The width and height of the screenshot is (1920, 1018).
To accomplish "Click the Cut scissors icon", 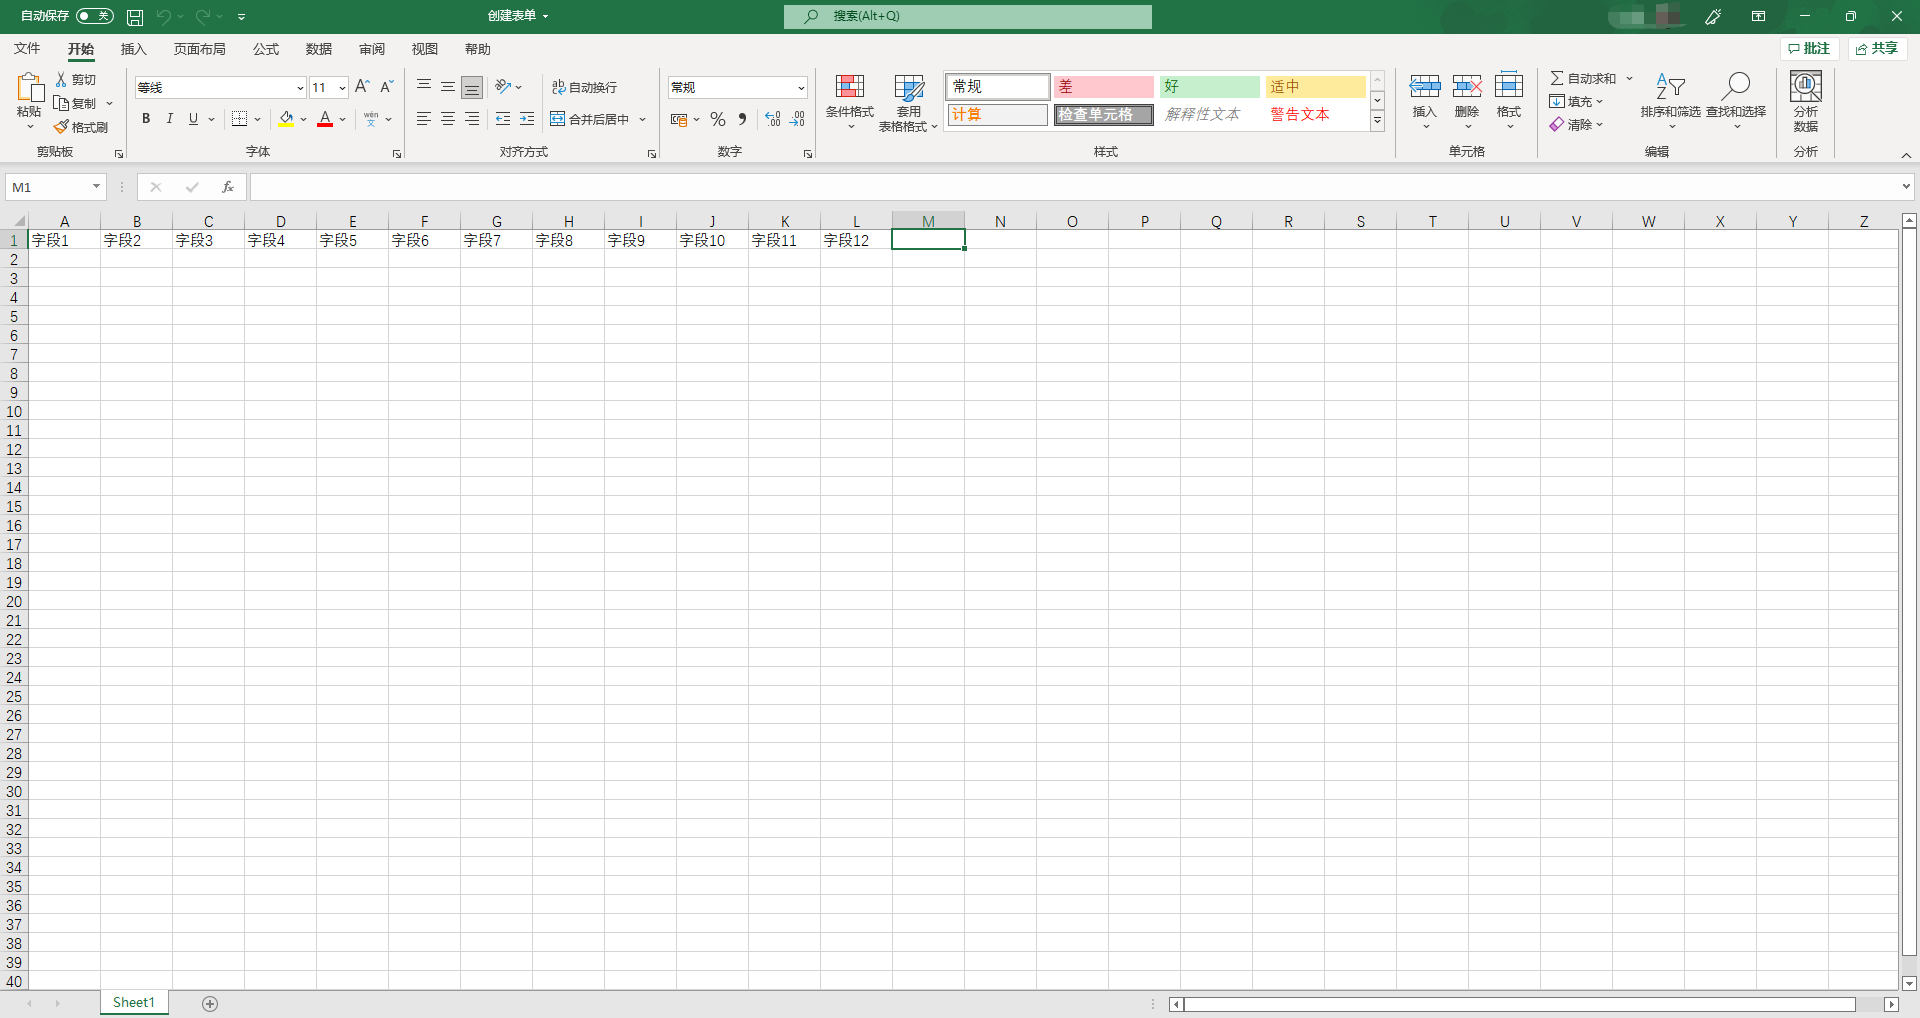I will [62, 79].
